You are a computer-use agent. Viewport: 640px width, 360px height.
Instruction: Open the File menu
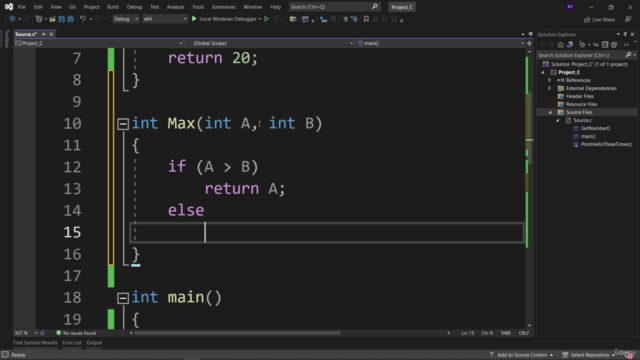(x=22, y=7)
